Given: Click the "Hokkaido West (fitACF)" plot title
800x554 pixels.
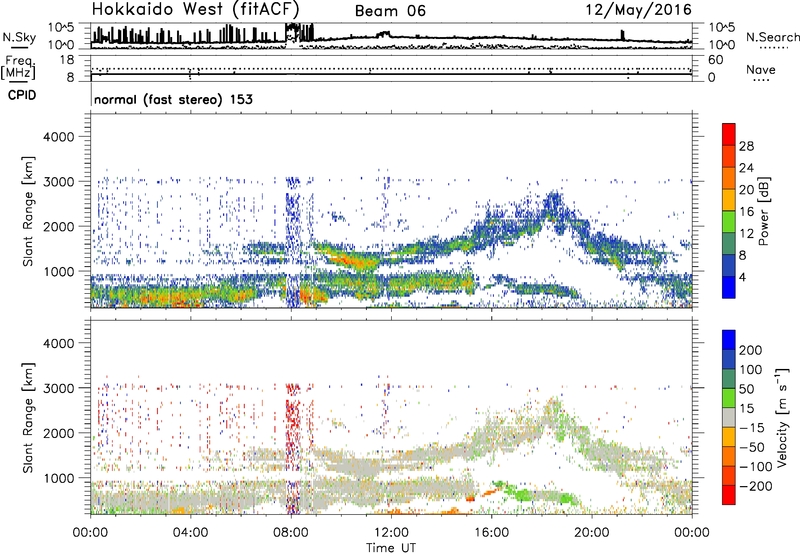Looking at the screenshot, I should tap(195, 9).
